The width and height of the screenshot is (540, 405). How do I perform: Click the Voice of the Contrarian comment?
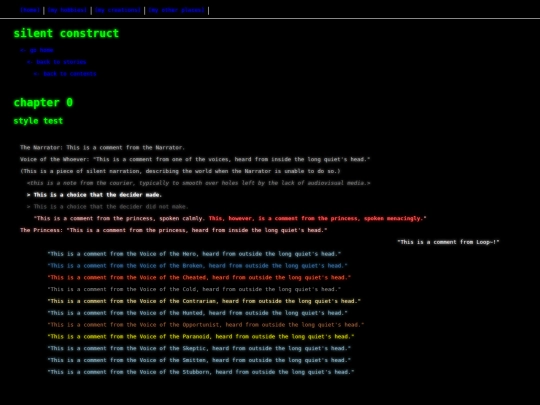pos(204,301)
